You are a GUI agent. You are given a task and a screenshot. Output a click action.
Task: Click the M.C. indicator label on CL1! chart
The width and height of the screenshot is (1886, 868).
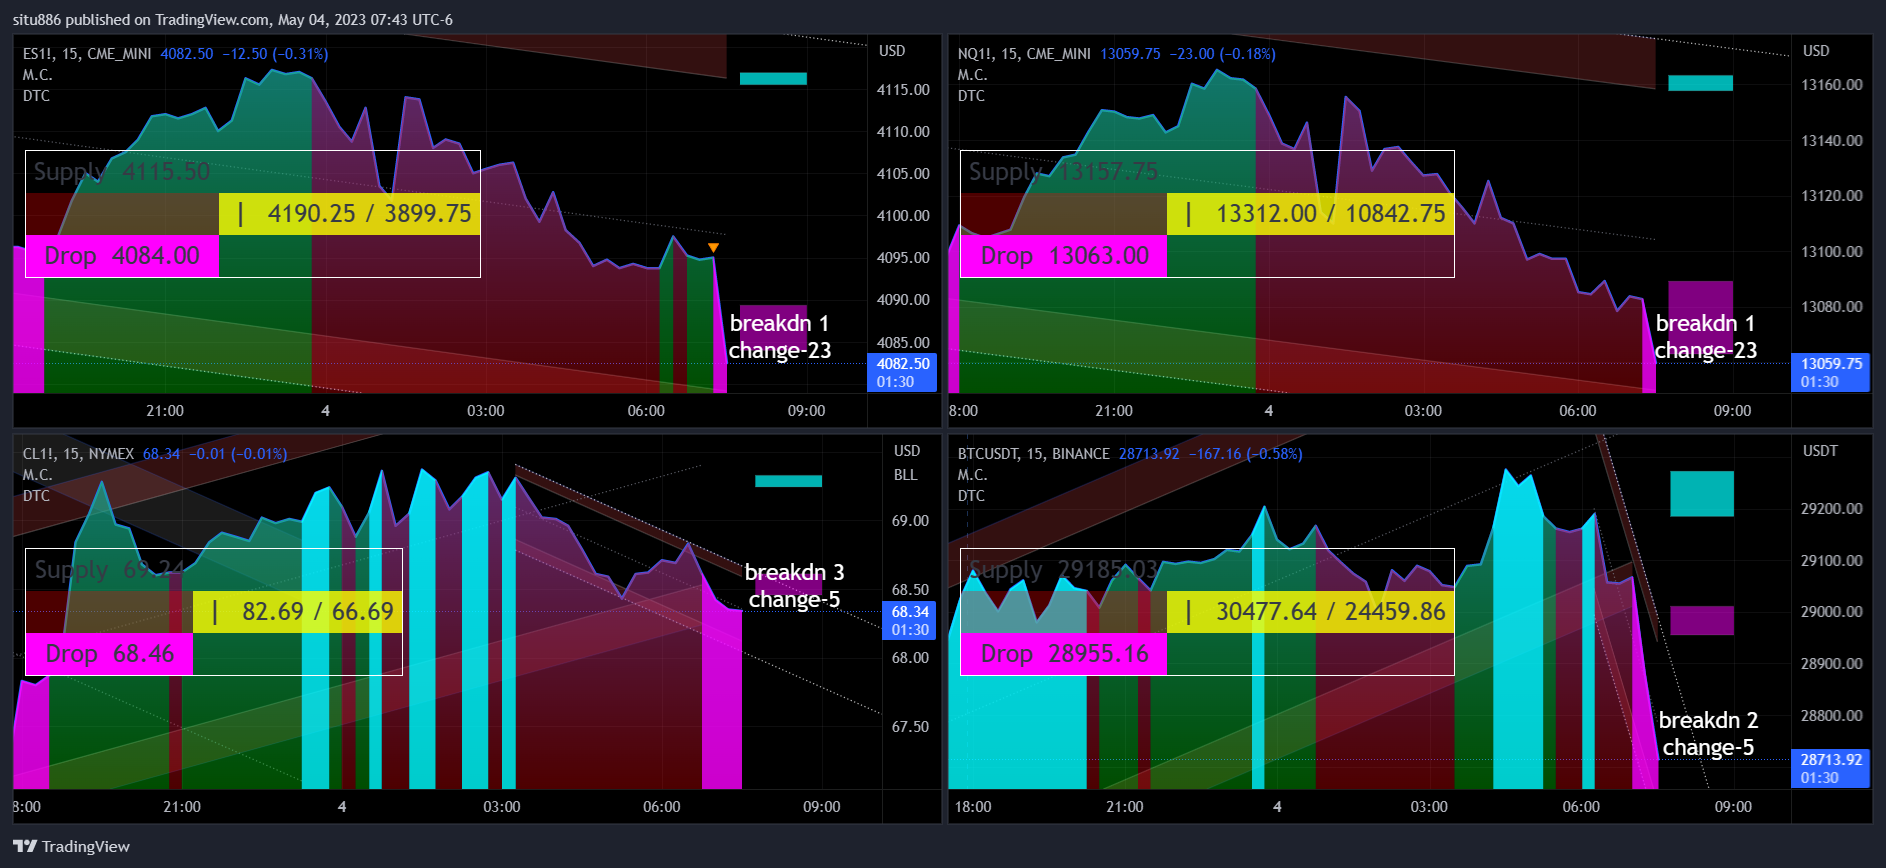click(38, 475)
